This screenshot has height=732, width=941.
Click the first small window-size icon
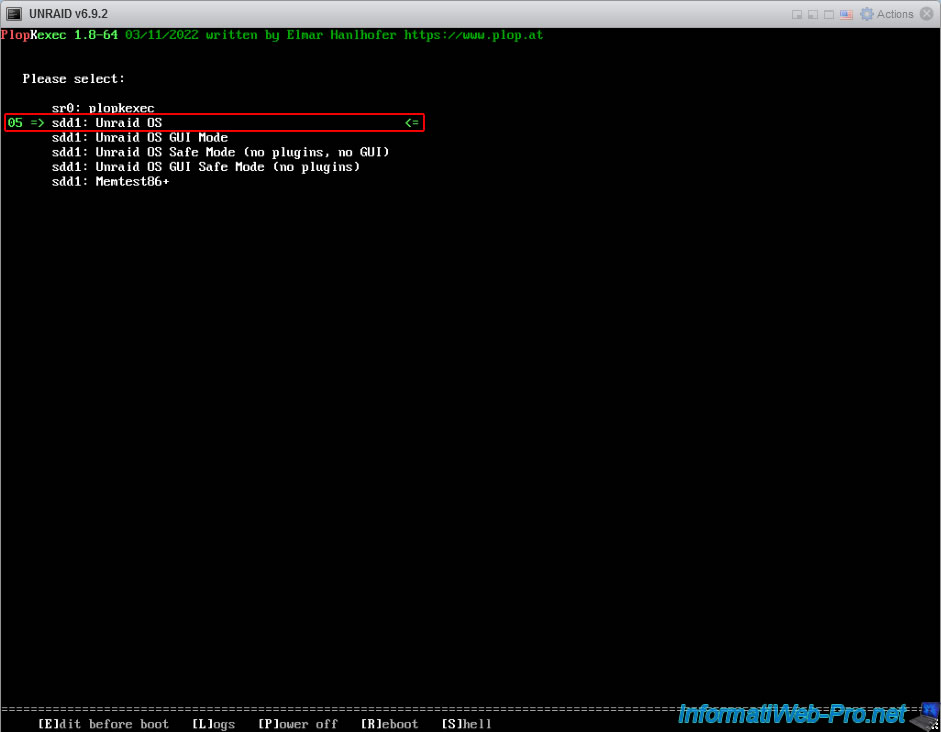(797, 14)
